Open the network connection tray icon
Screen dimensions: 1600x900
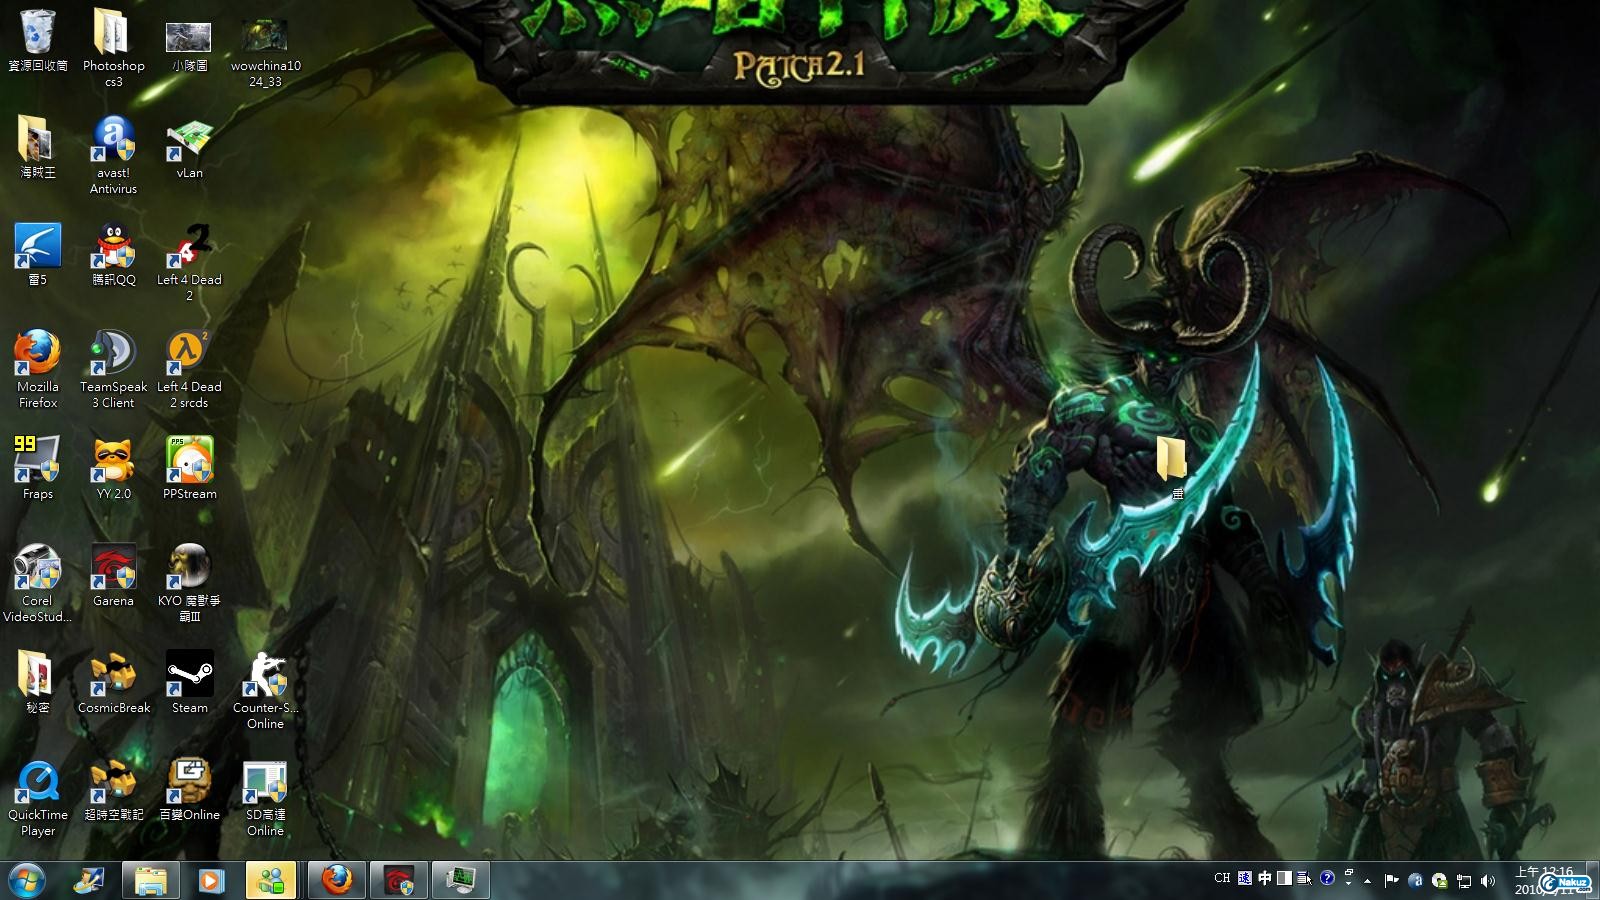1464,881
